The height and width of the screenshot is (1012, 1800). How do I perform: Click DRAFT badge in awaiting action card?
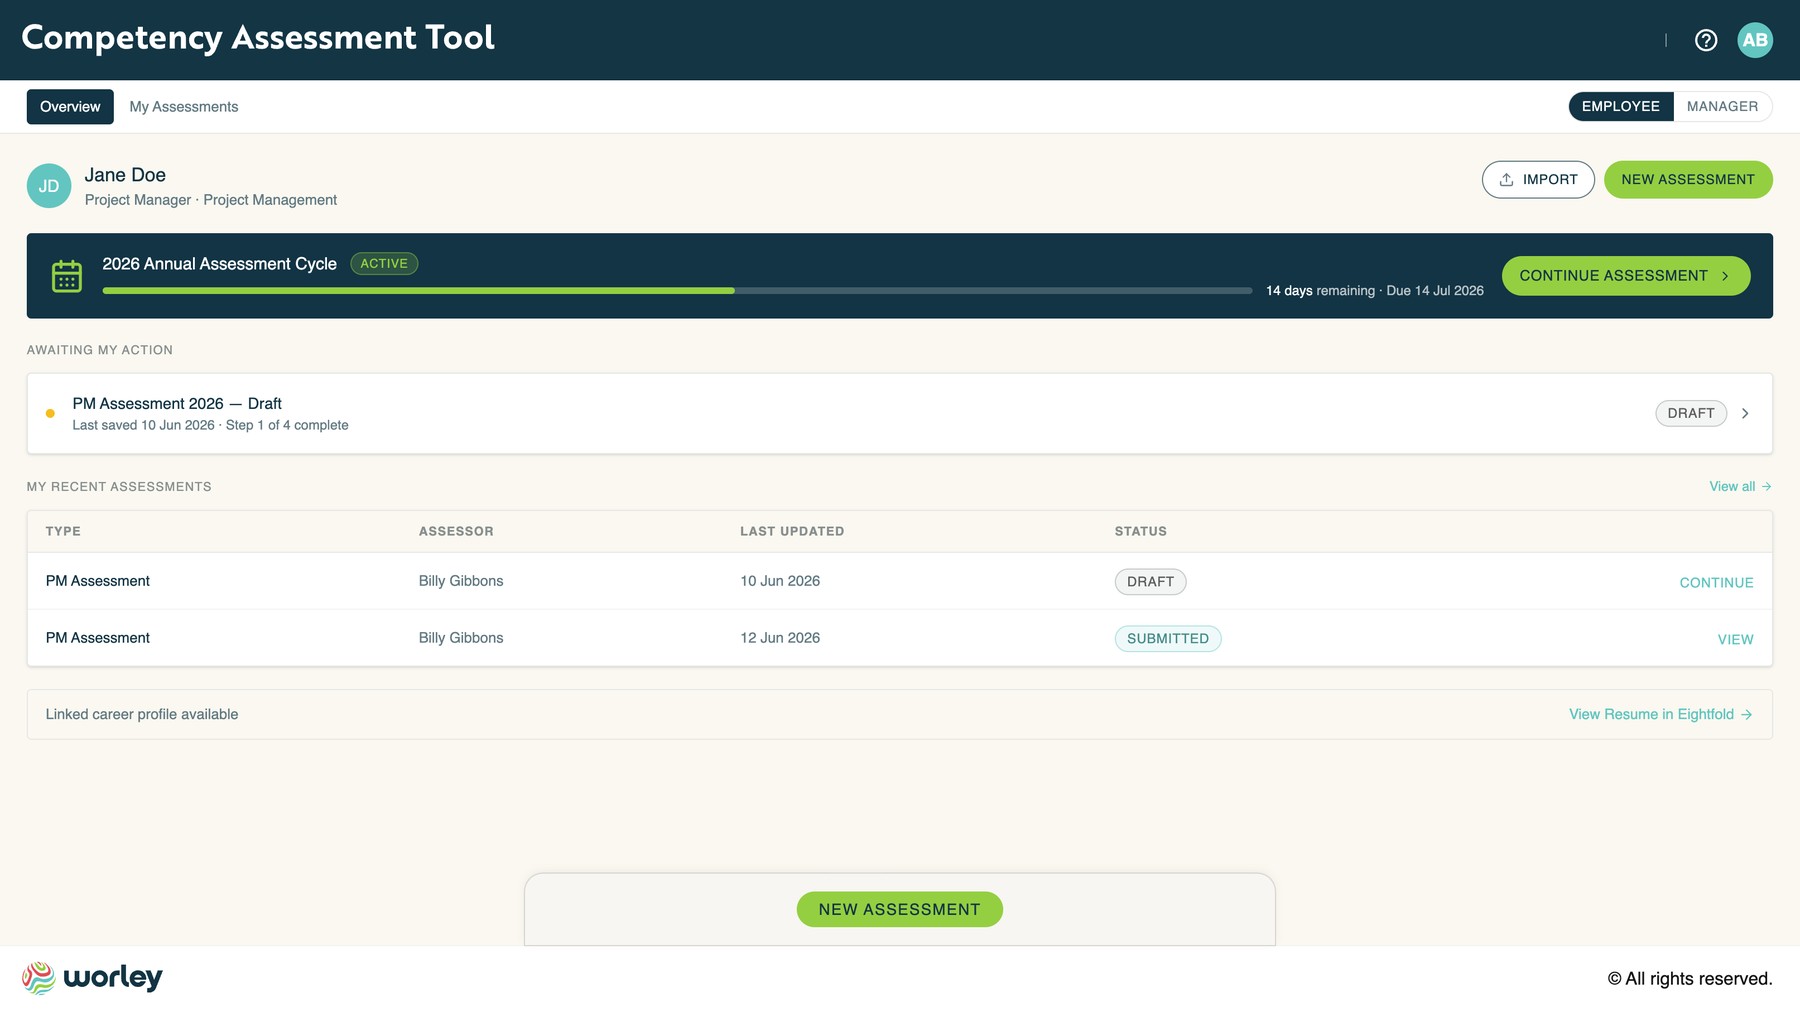click(1691, 413)
